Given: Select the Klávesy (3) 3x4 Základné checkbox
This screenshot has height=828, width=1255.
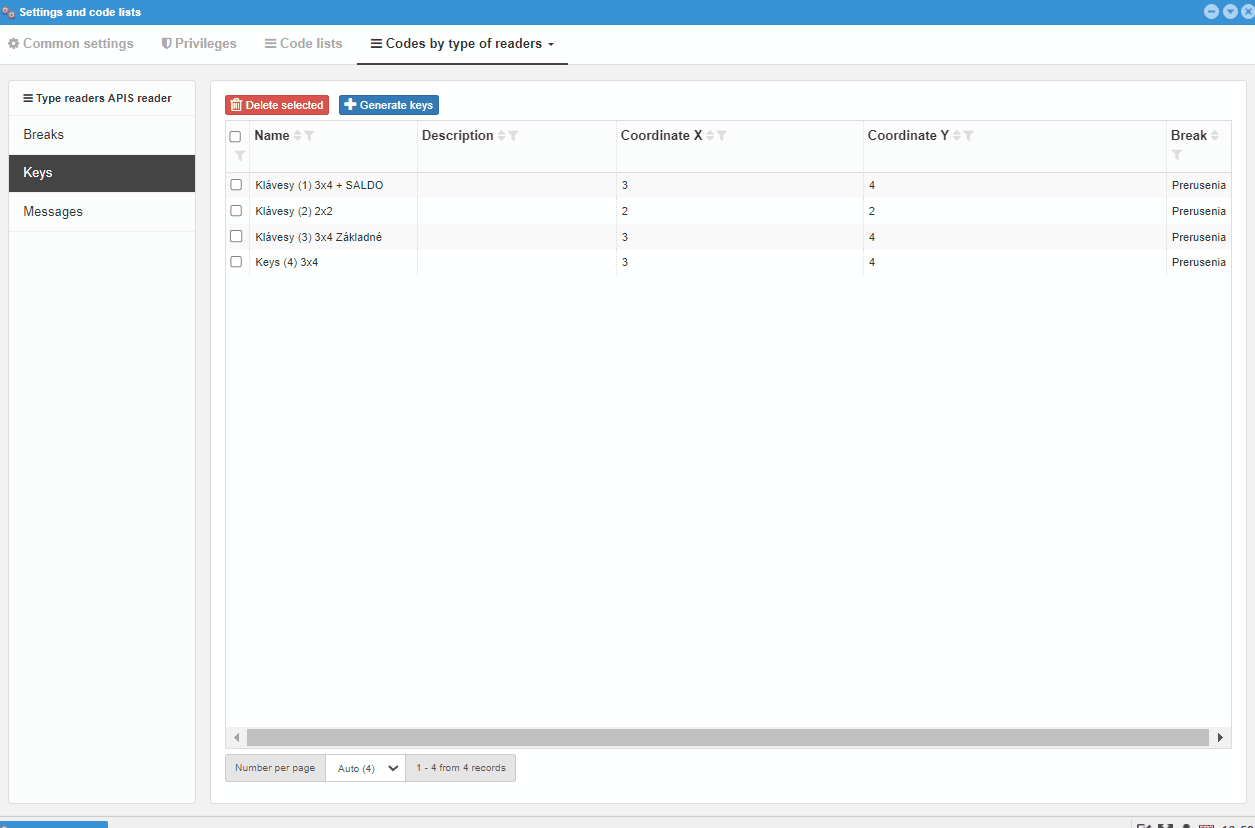Looking at the screenshot, I should point(236,236).
